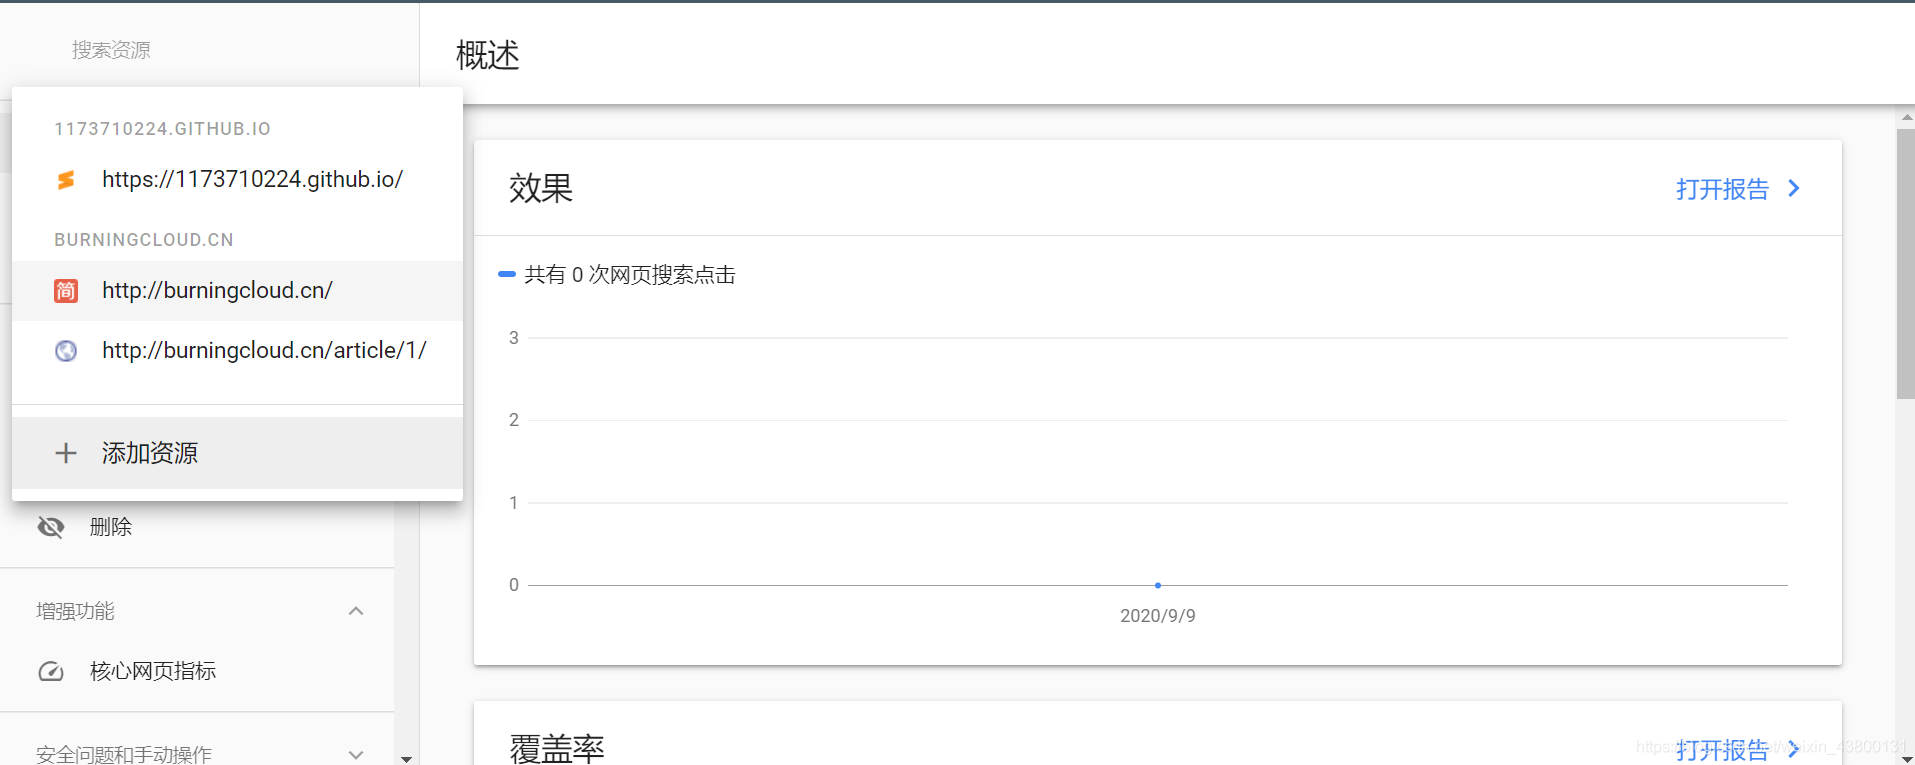Viewport: 1915px width, 765px height.
Task: Toggle the 共有 0 次网页搜索点击 legend
Action: [617, 275]
